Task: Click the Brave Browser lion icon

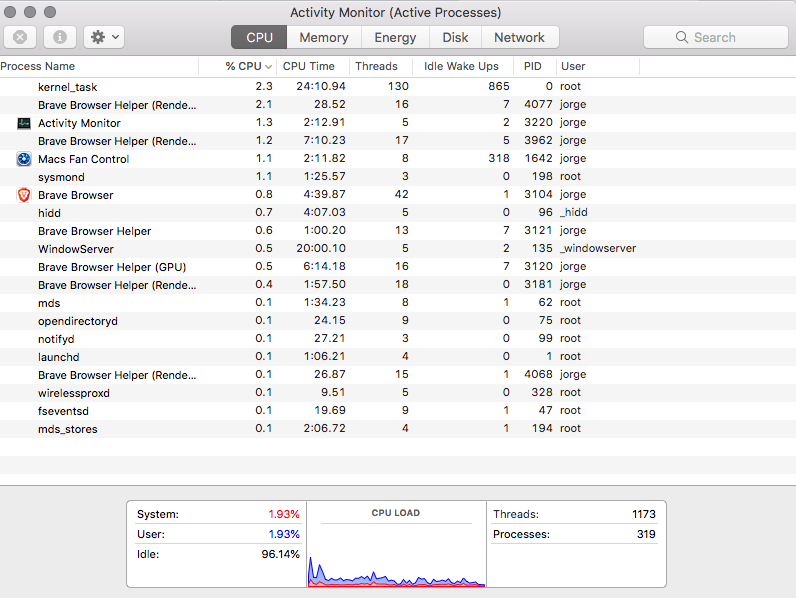Action: coord(24,195)
